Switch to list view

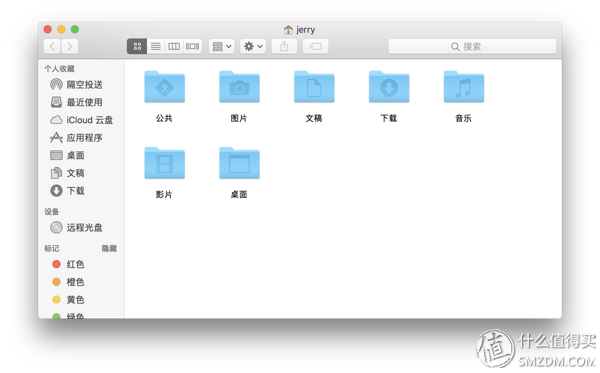pos(156,46)
